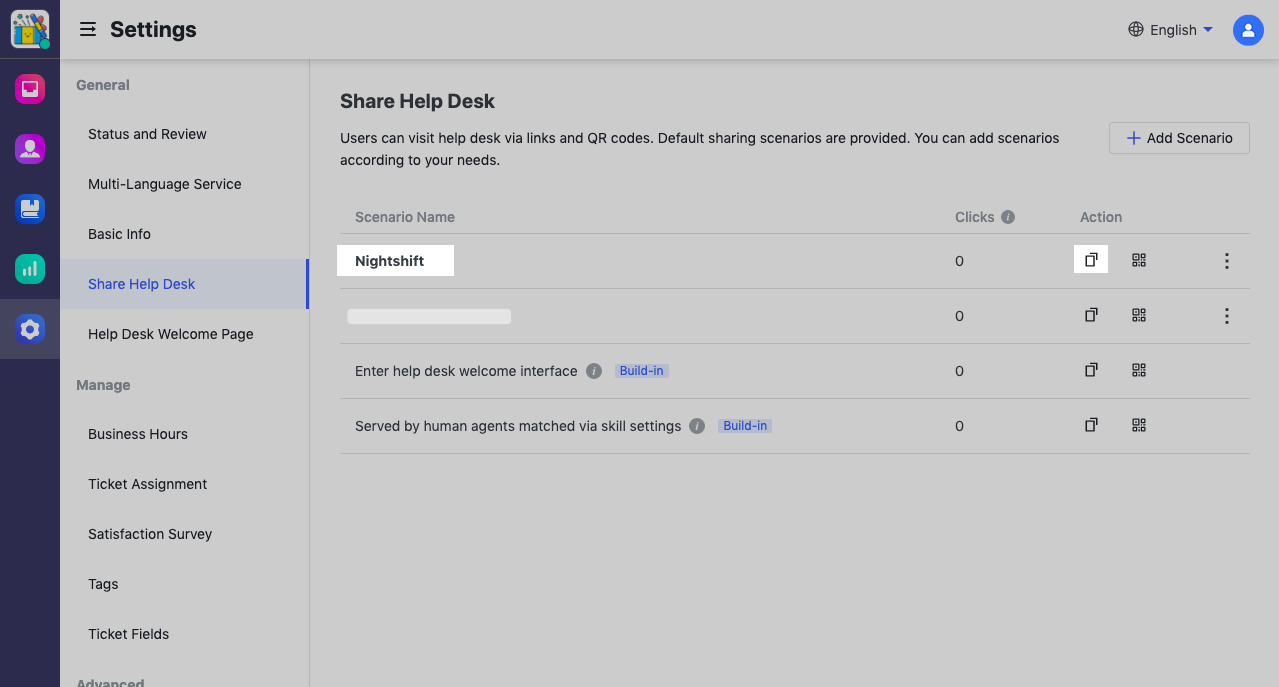Select Share Help Desk menu item
Viewport: 1279px width, 687px height.
pos(184,284)
